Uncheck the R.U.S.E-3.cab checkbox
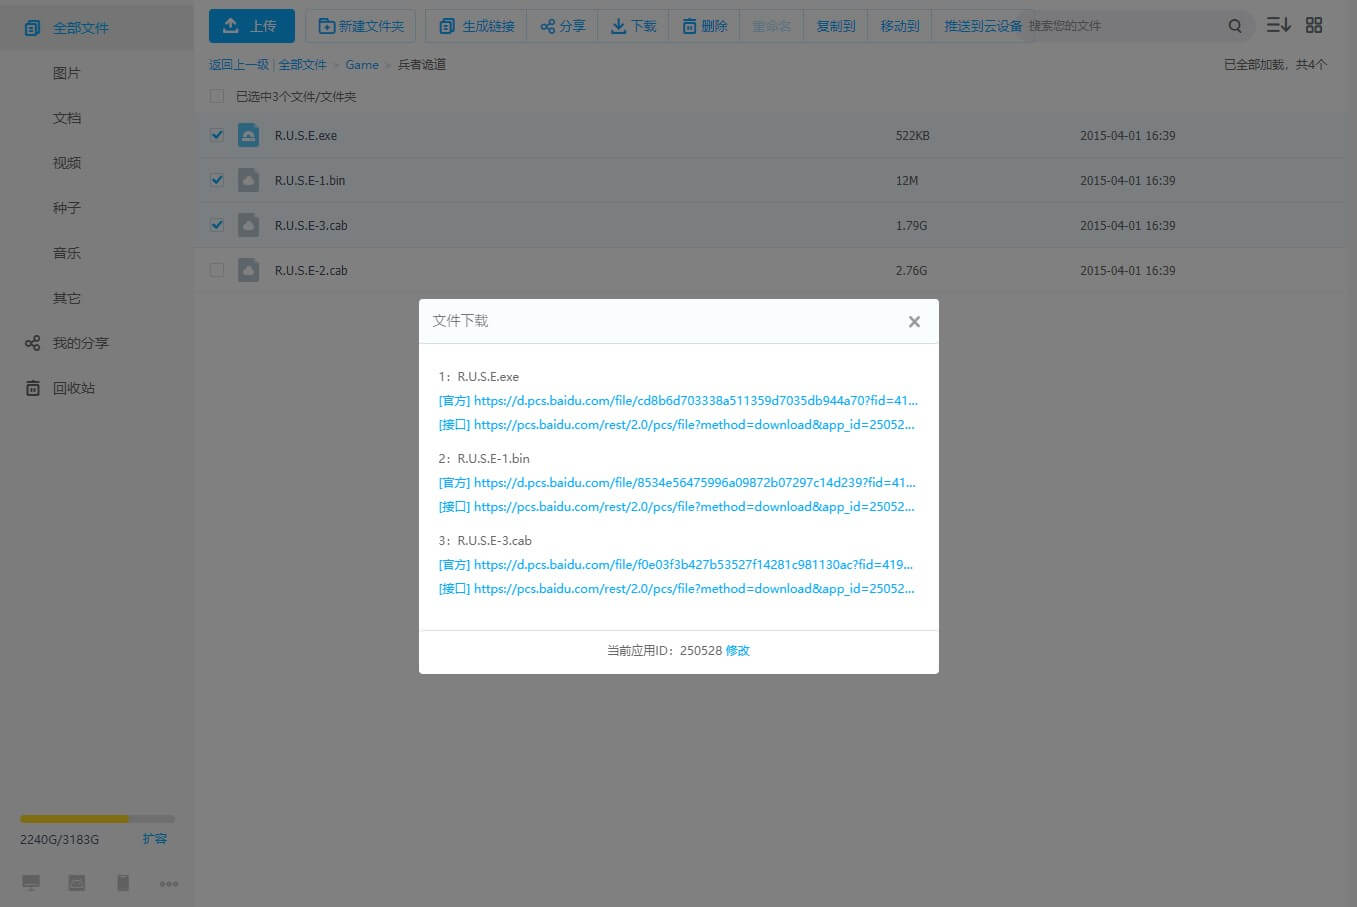The width and height of the screenshot is (1357, 907). (x=217, y=225)
